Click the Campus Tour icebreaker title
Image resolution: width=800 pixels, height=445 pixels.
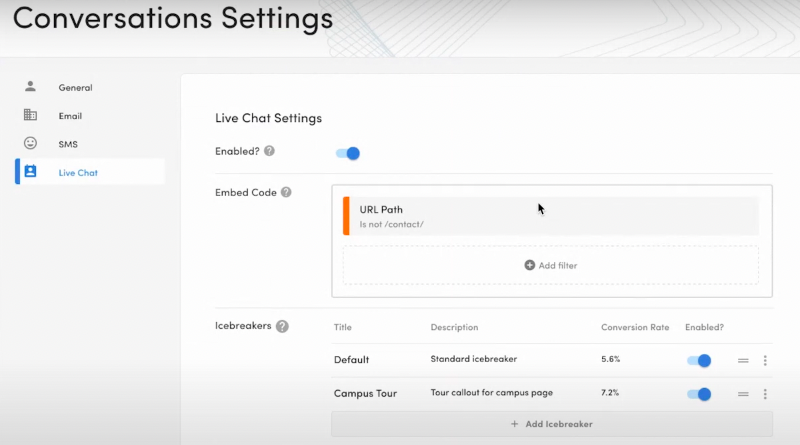[x=365, y=393]
